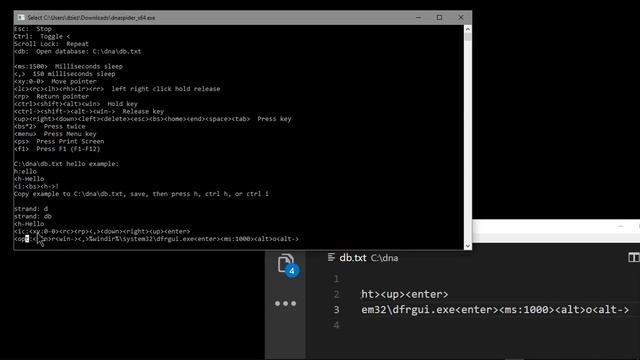Minimize the dnaspider console window
640x360 pixels.
pos(418,18)
